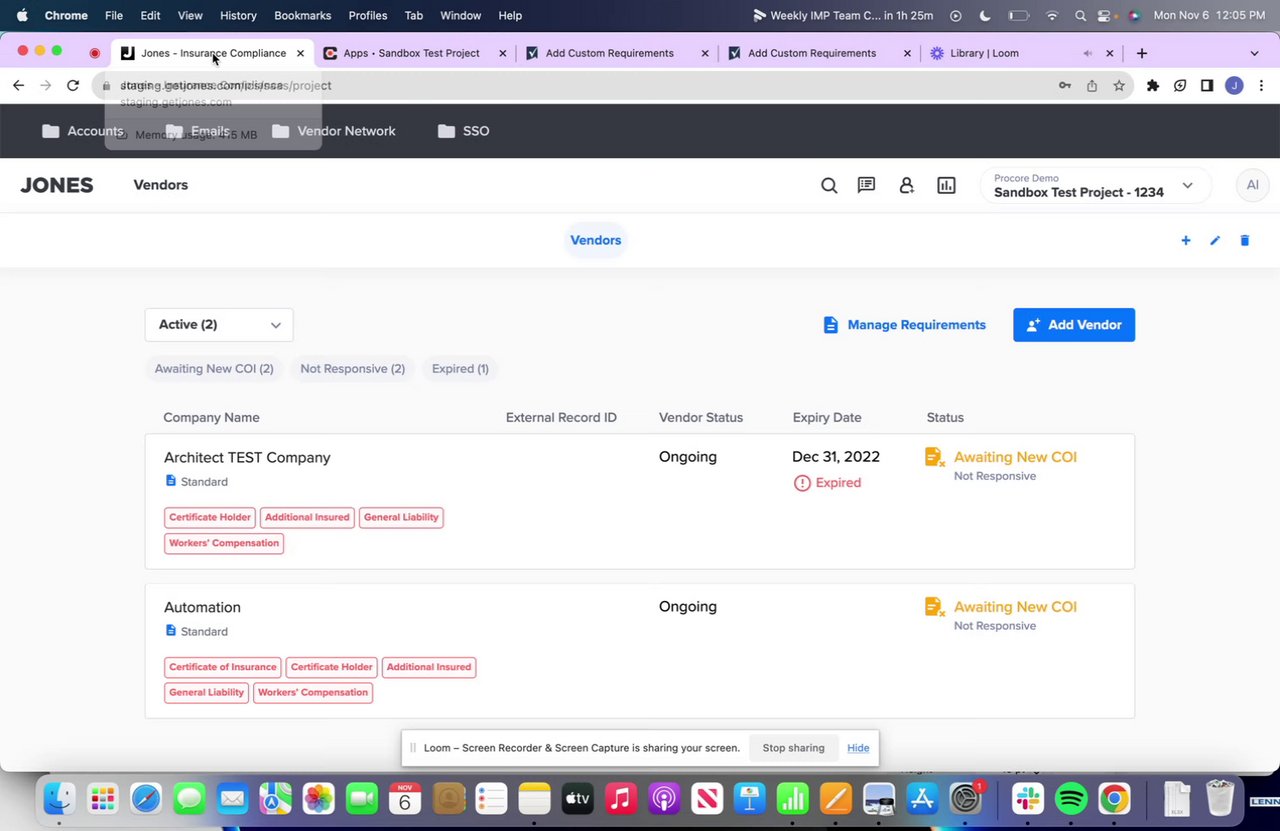This screenshot has height=831, width=1280.
Task: Click the JONES logo
Action: tap(57, 185)
